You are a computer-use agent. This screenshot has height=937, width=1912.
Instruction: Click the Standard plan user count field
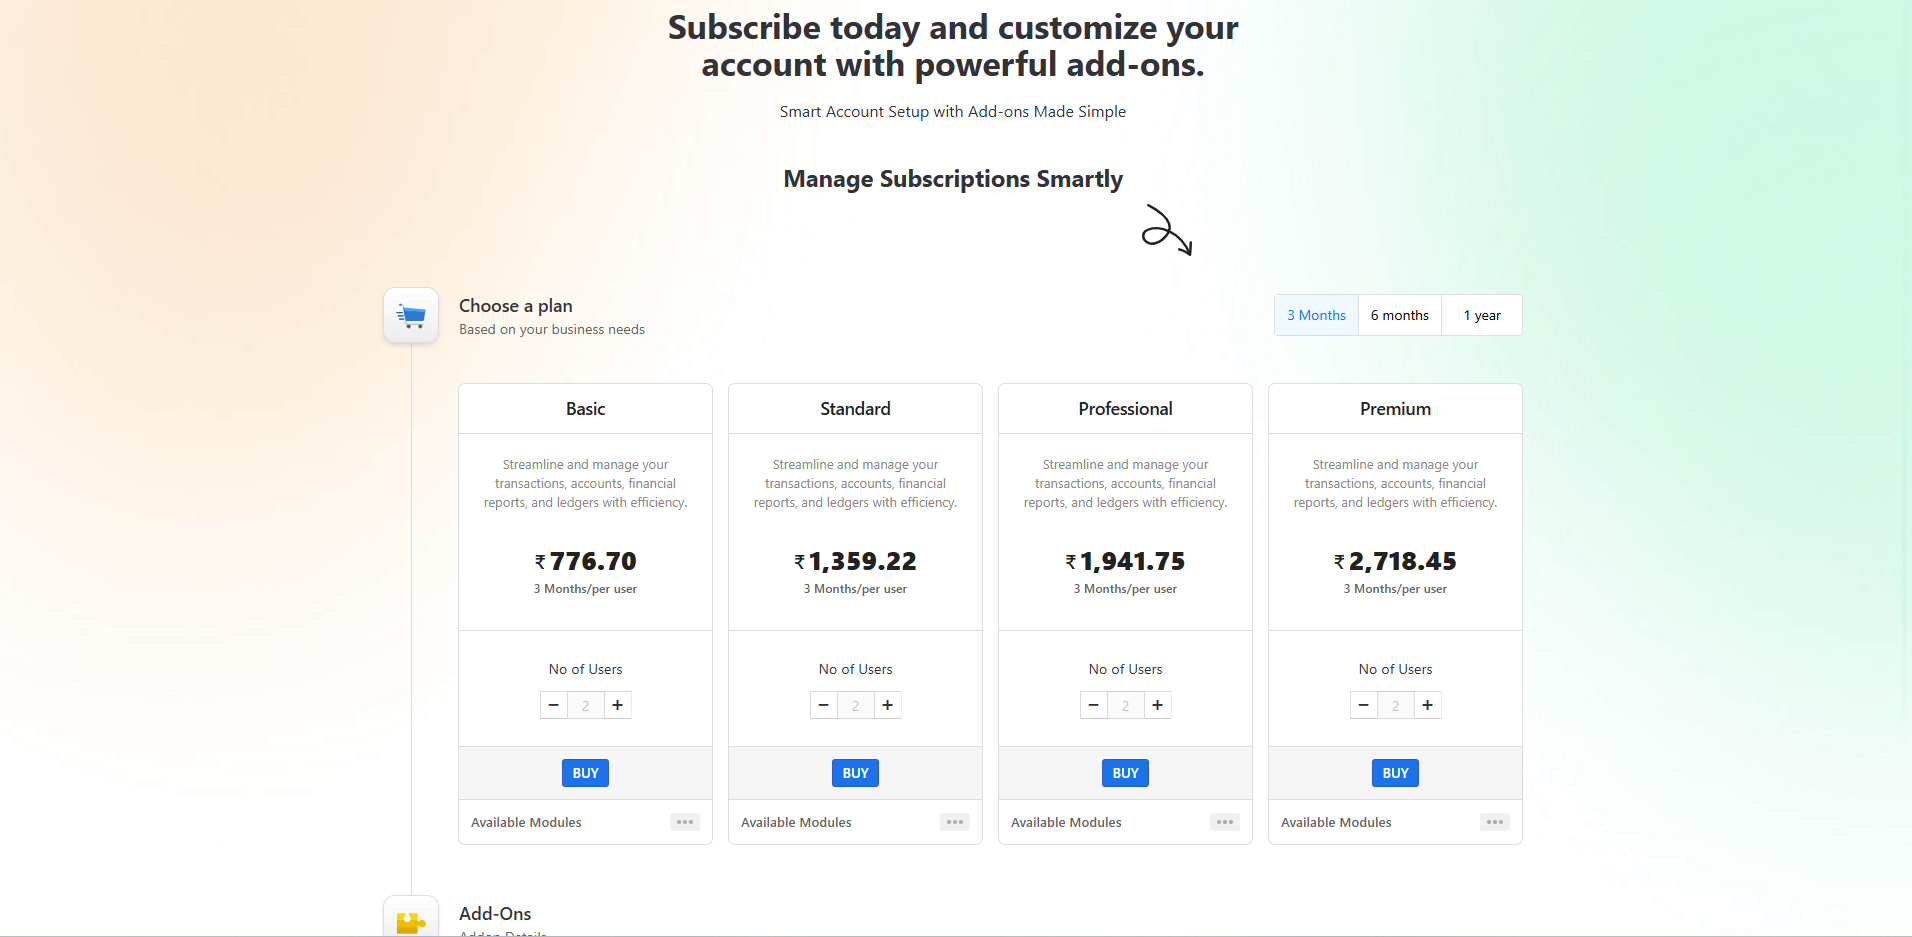(x=855, y=705)
